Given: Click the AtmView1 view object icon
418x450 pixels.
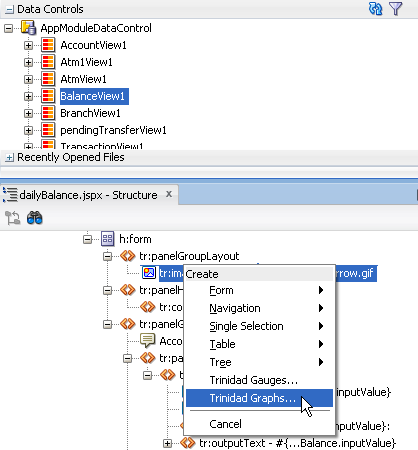Looking at the screenshot, I should point(48,79).
